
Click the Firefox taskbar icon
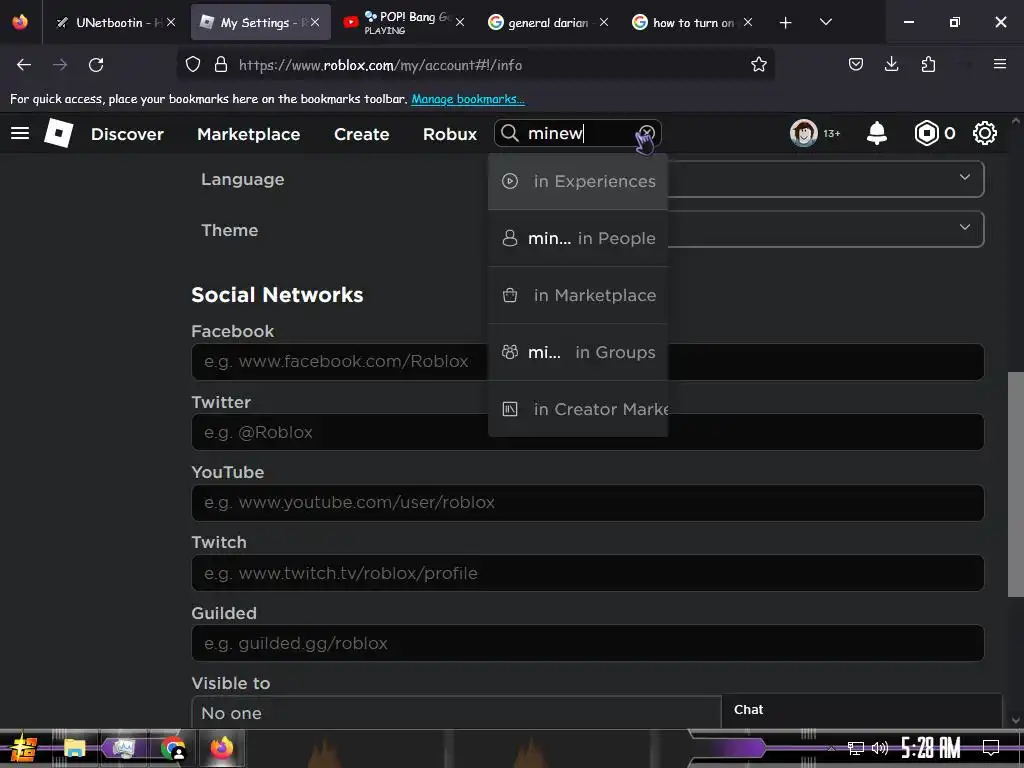point(221,748)
